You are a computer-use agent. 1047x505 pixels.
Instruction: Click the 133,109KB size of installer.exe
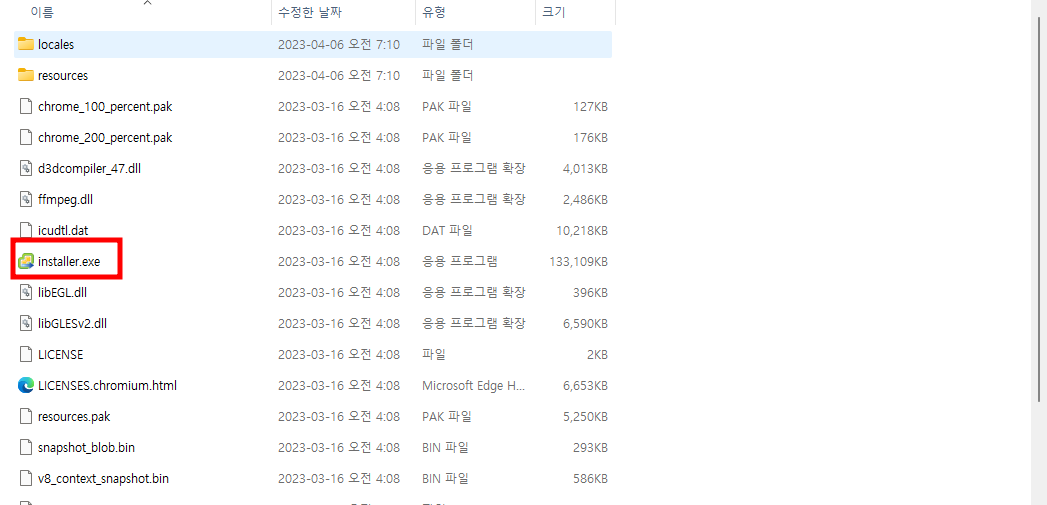578,261
